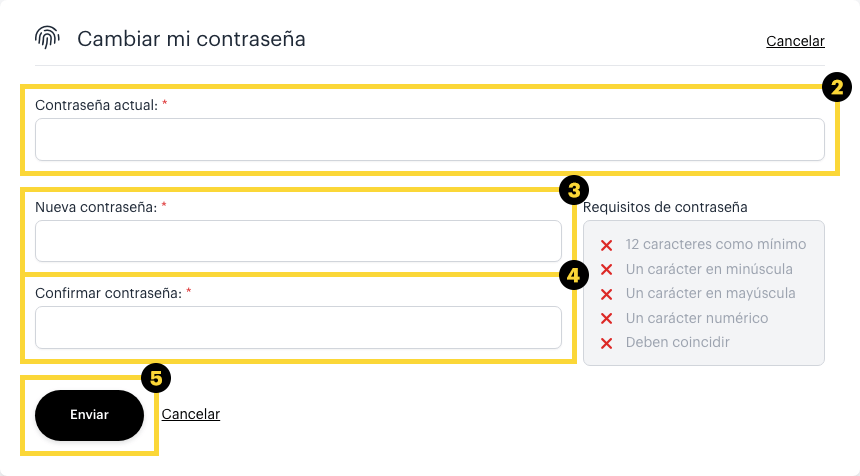The width and height of the screenshot is (860, 476).
Task: Focus the "Nueva contraseña" text field
Action: pyautogui.click(x=298, y=241)
